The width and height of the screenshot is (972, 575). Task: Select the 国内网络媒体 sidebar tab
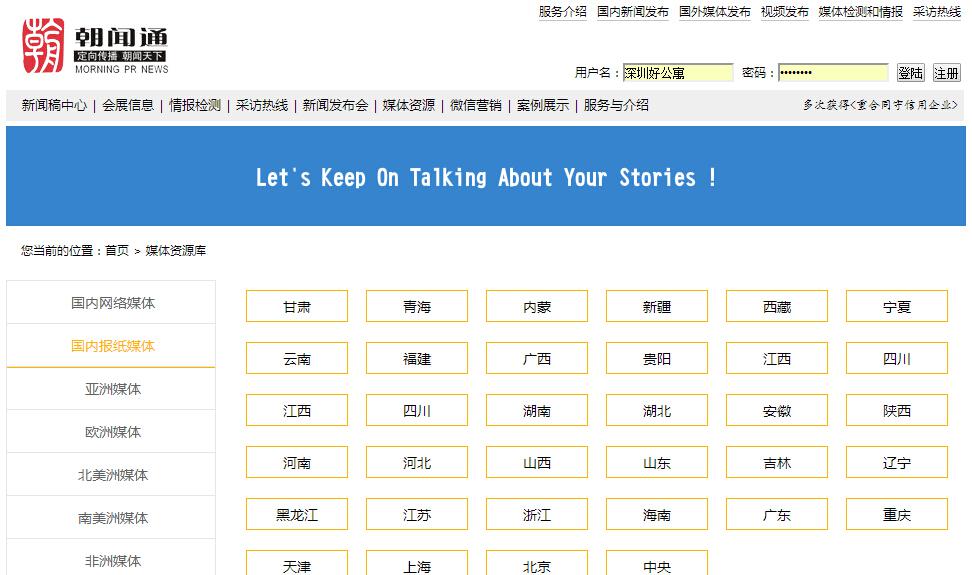click(x=112, y=303)
